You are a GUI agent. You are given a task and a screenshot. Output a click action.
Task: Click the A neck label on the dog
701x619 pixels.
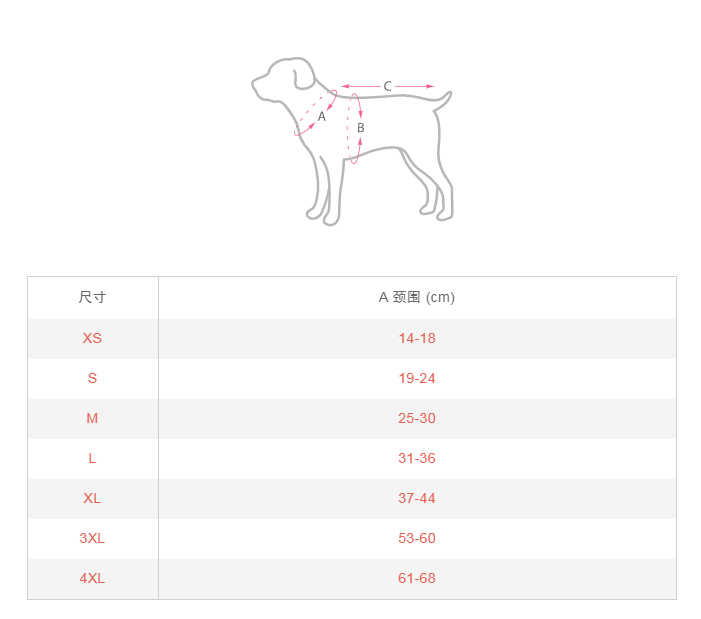point(322,117)
